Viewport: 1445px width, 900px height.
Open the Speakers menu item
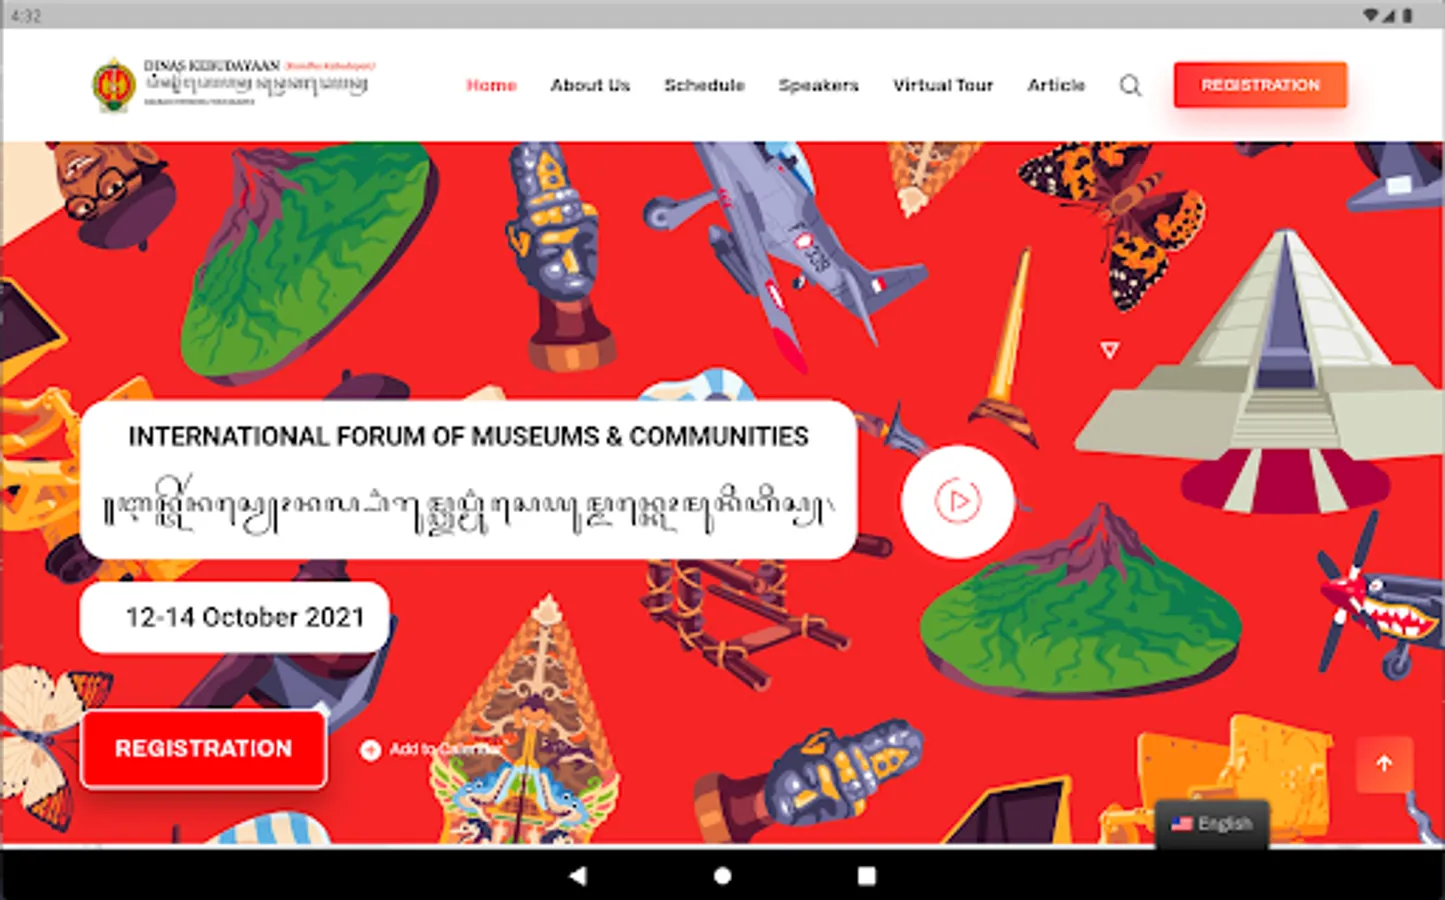click(x=818, y=85)
